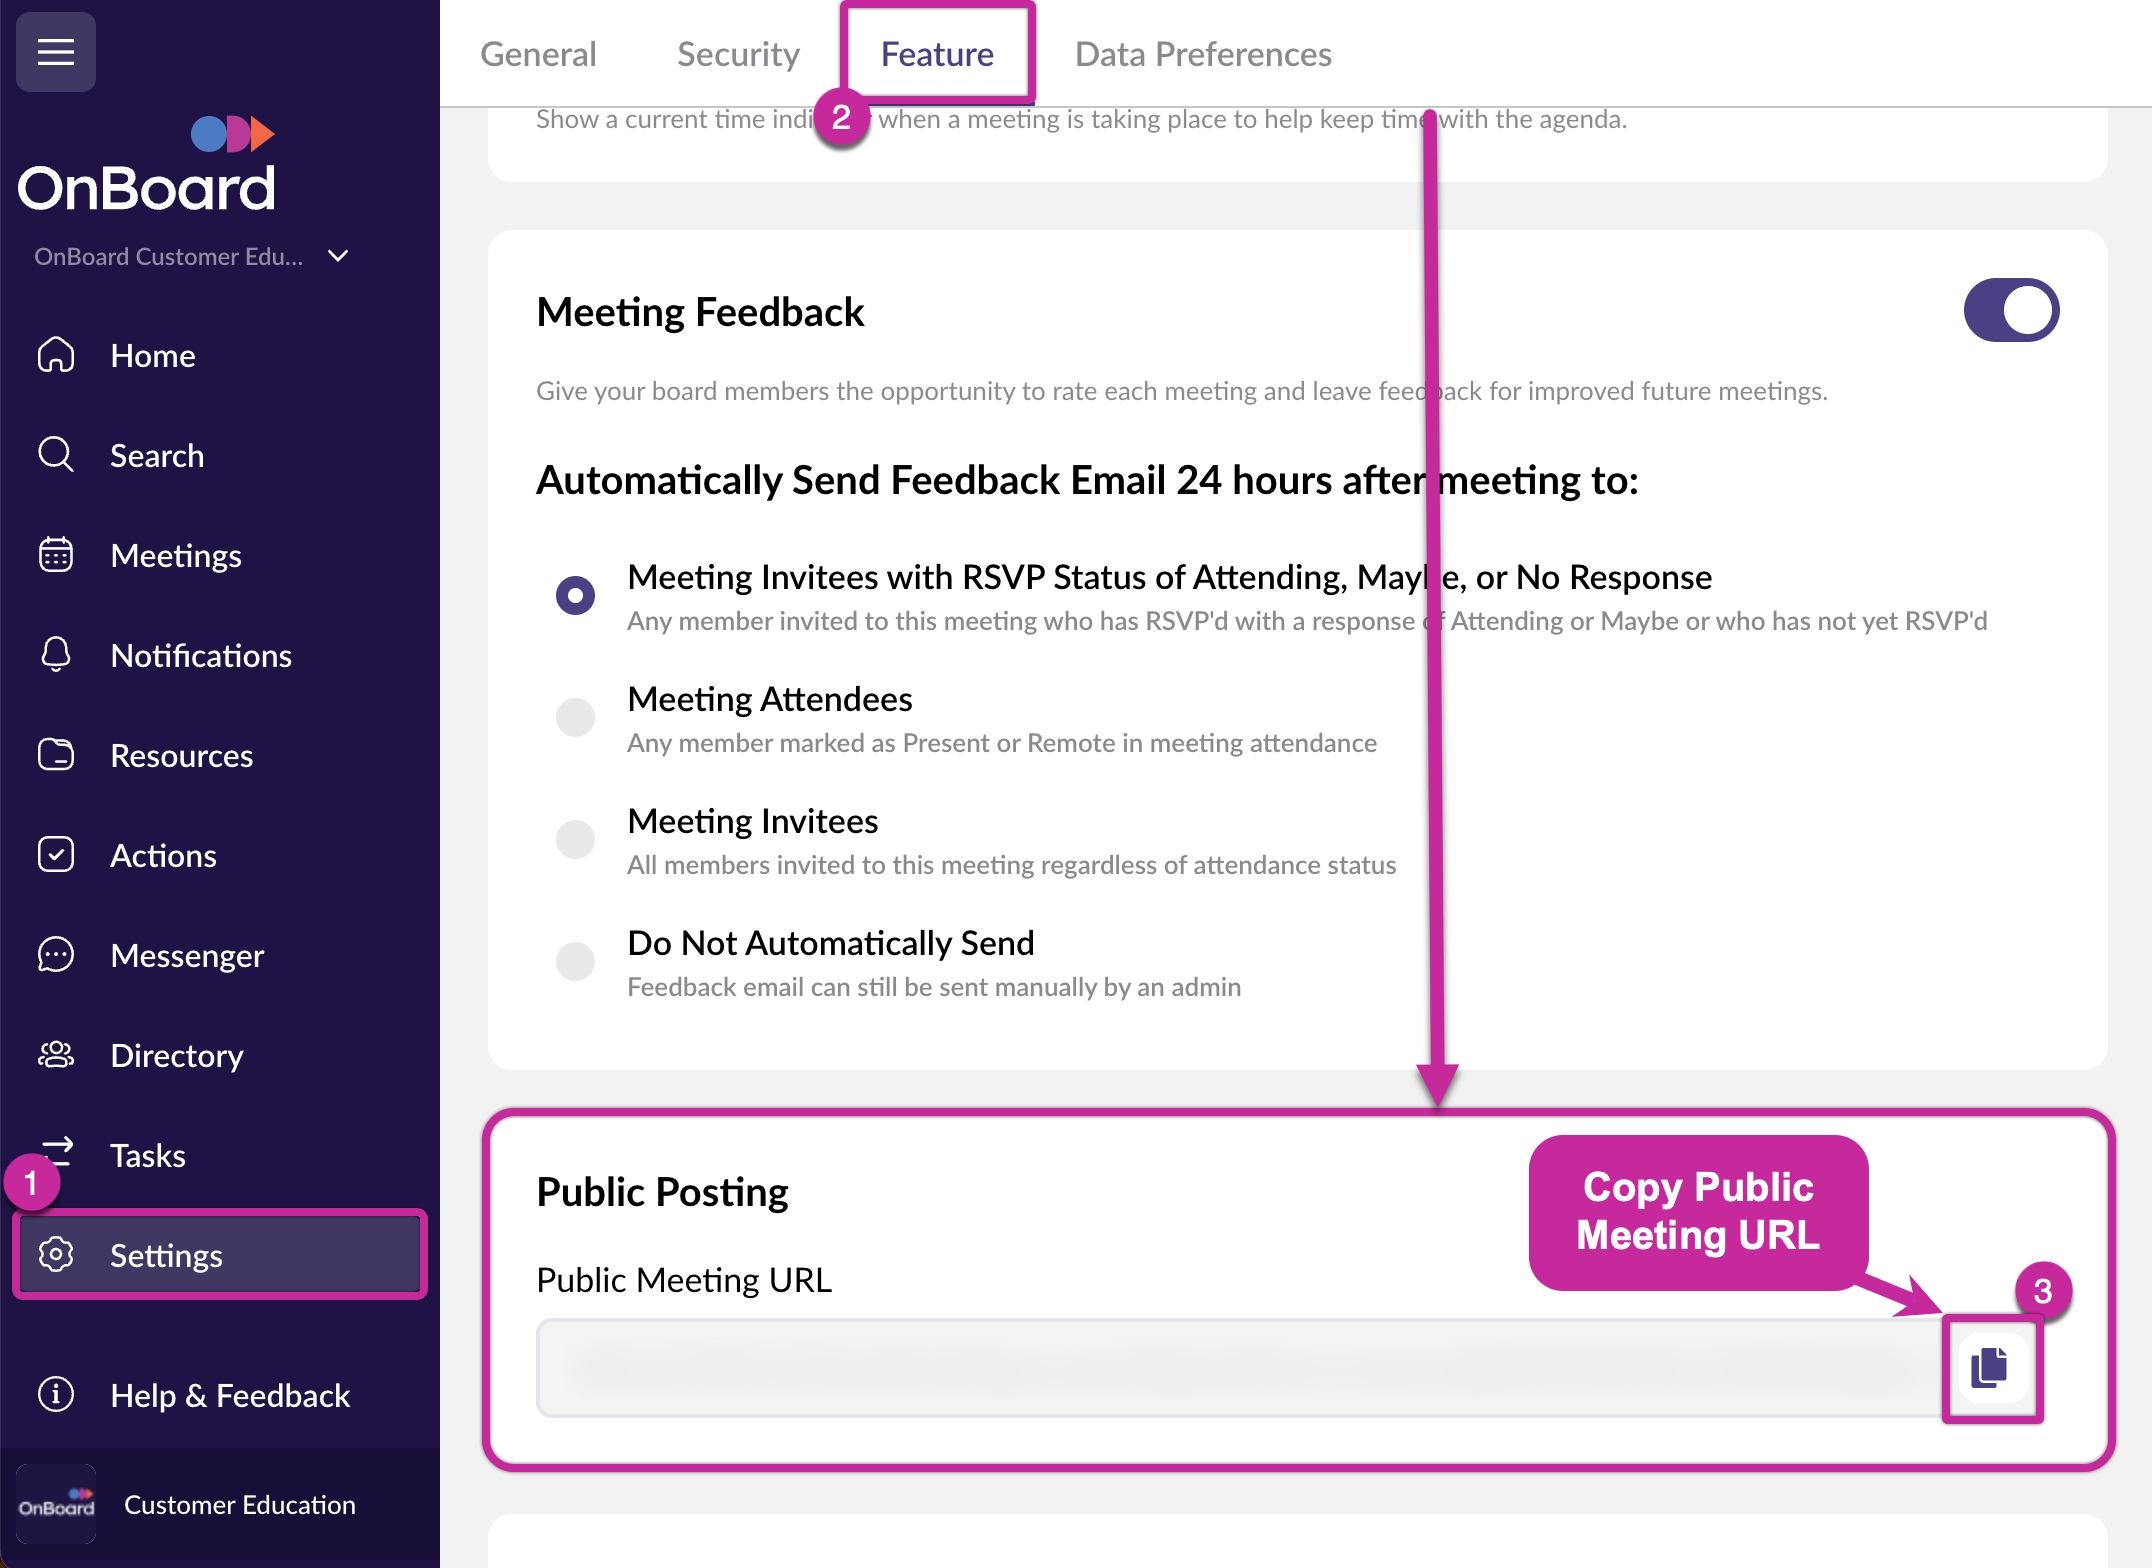Open Notifications bell icon
This screenshot has height=1568, width=2152.
[56, 655]
